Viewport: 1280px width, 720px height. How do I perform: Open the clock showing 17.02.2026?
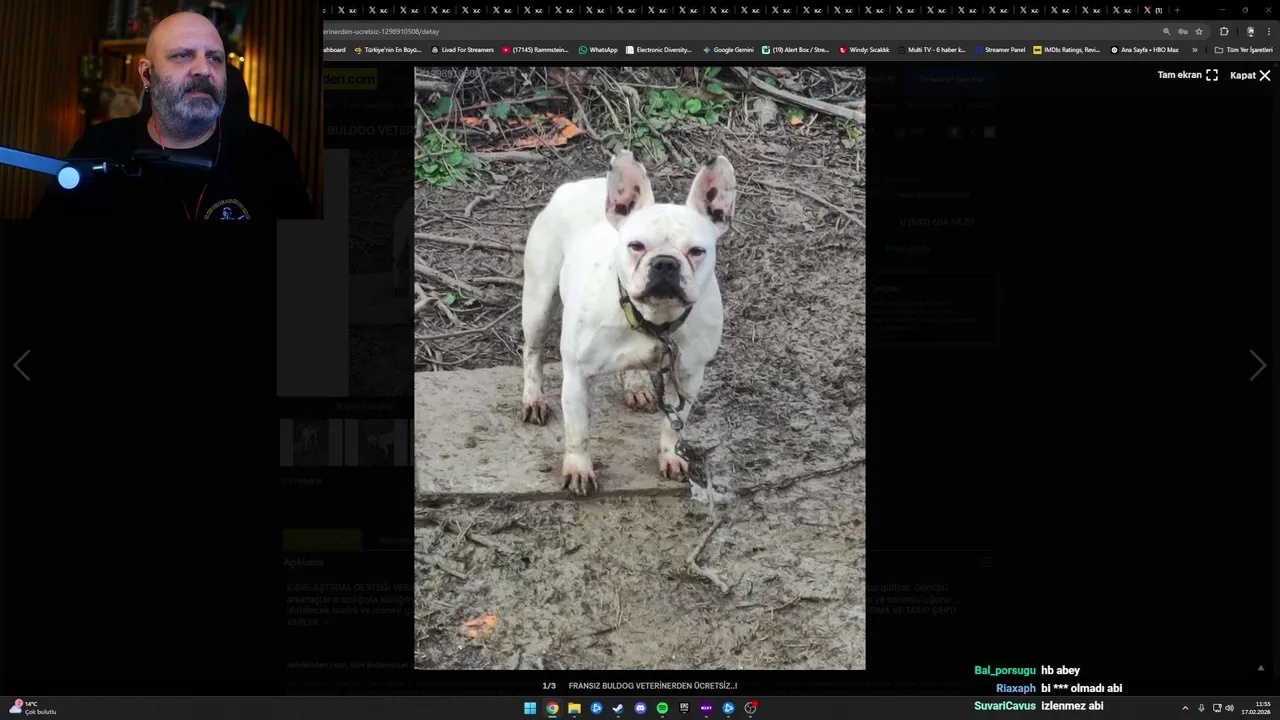[x=1256, y=708]
